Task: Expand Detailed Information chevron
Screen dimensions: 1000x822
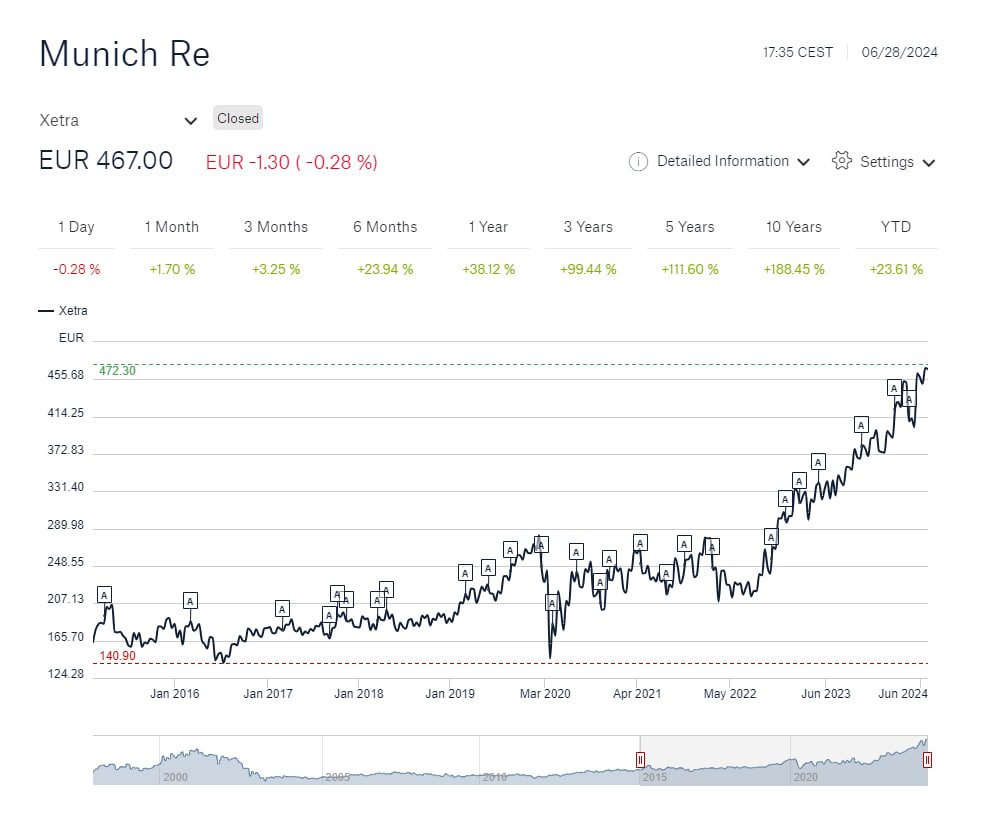Action: tap(804, 162)
